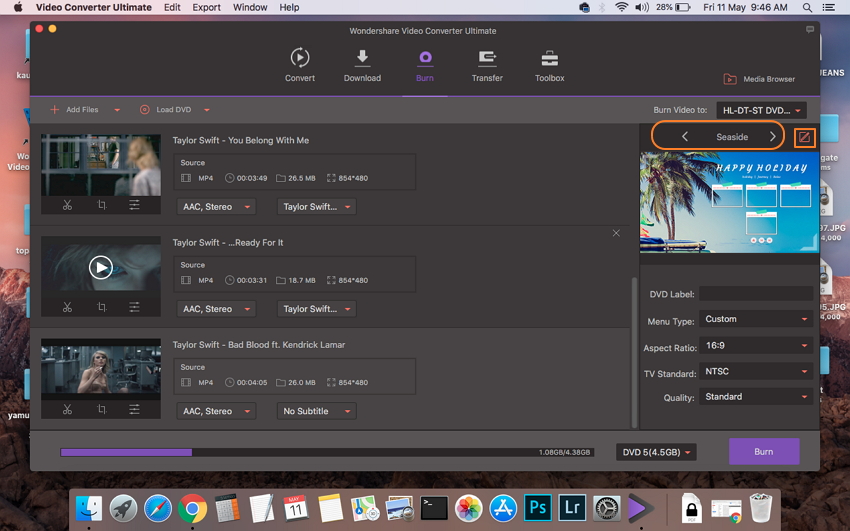The height and width of the screenshot is (531, 850).
Task: Open the Media Browser
Action: point(759,79)
